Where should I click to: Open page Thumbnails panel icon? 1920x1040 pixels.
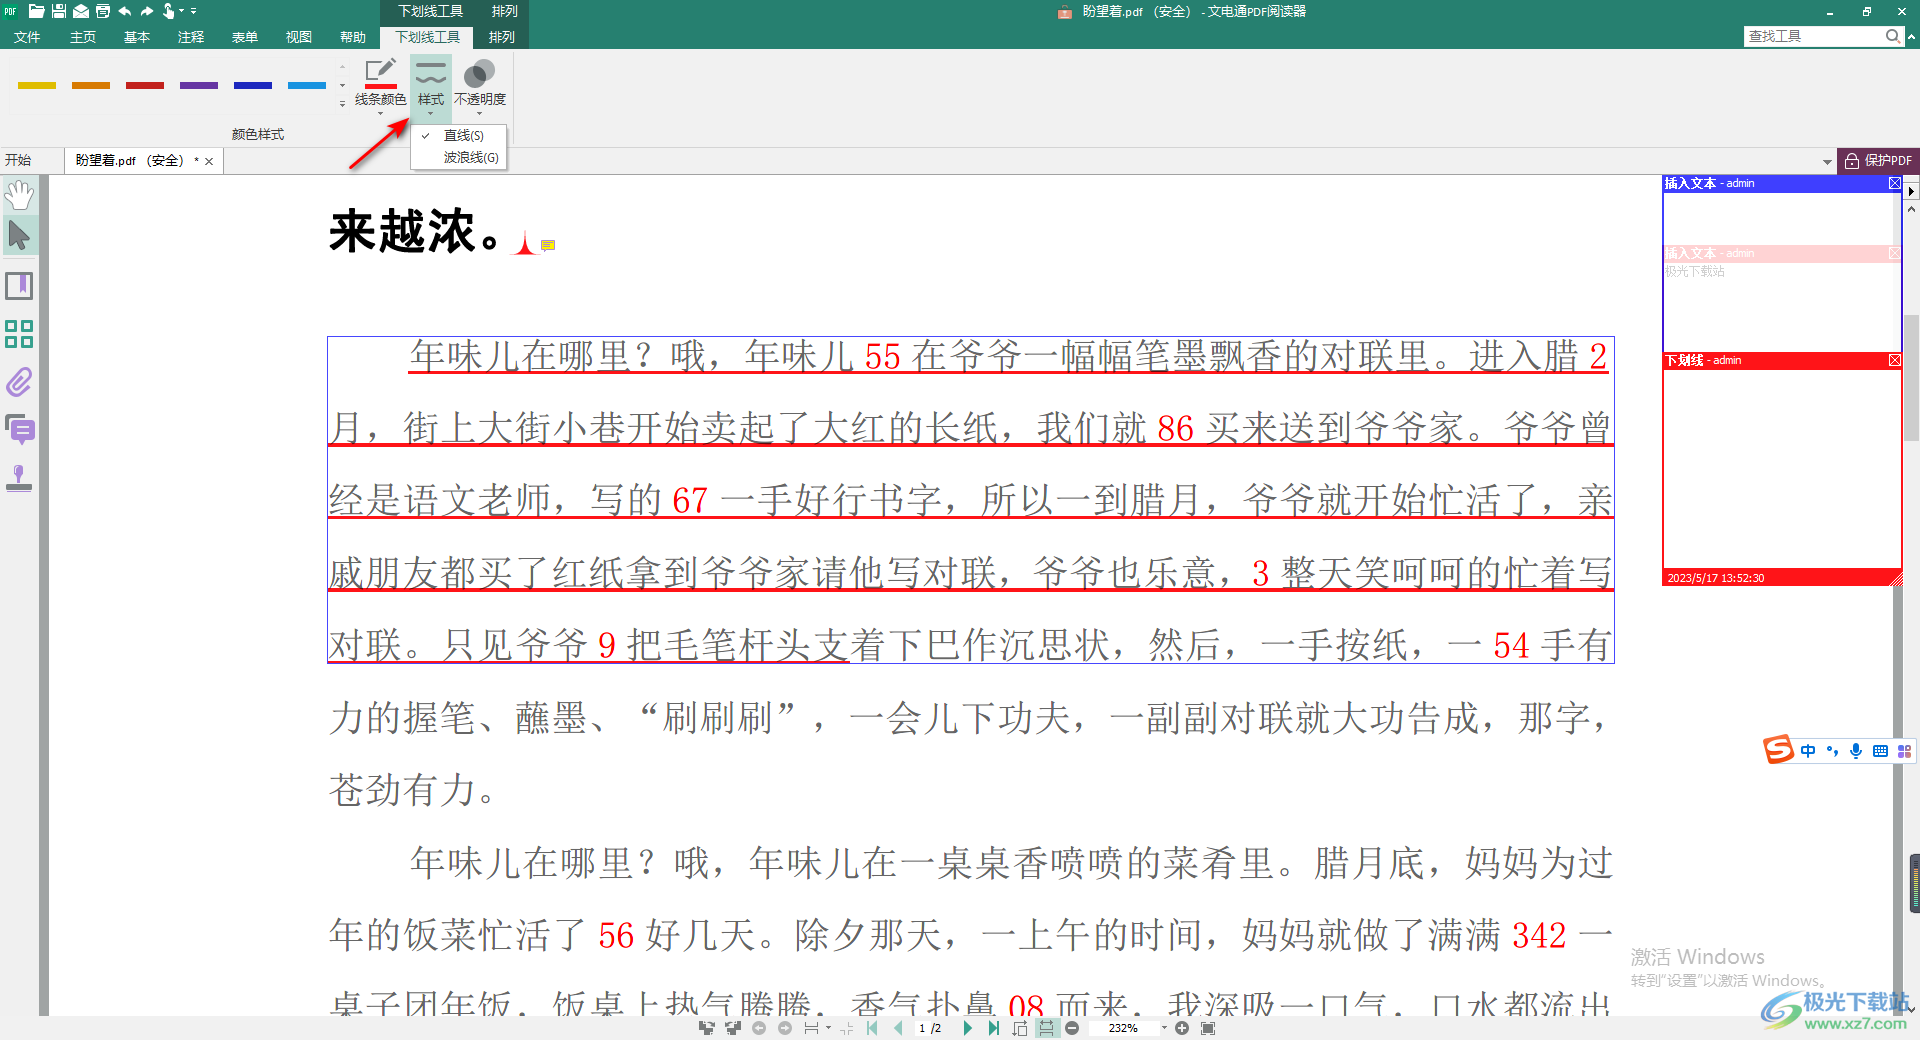pyautogui.click(x=19, y=334)
